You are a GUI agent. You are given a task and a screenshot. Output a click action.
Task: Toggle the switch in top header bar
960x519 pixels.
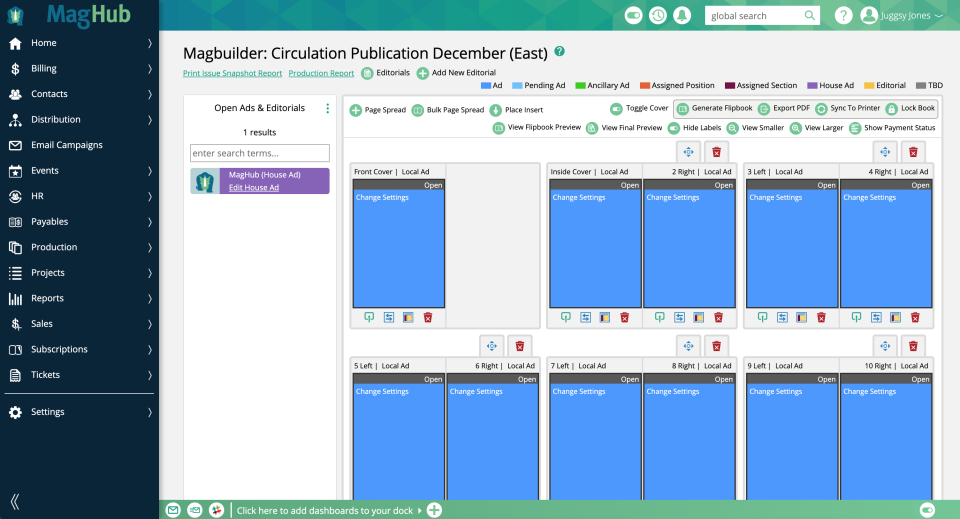(634, 15)
